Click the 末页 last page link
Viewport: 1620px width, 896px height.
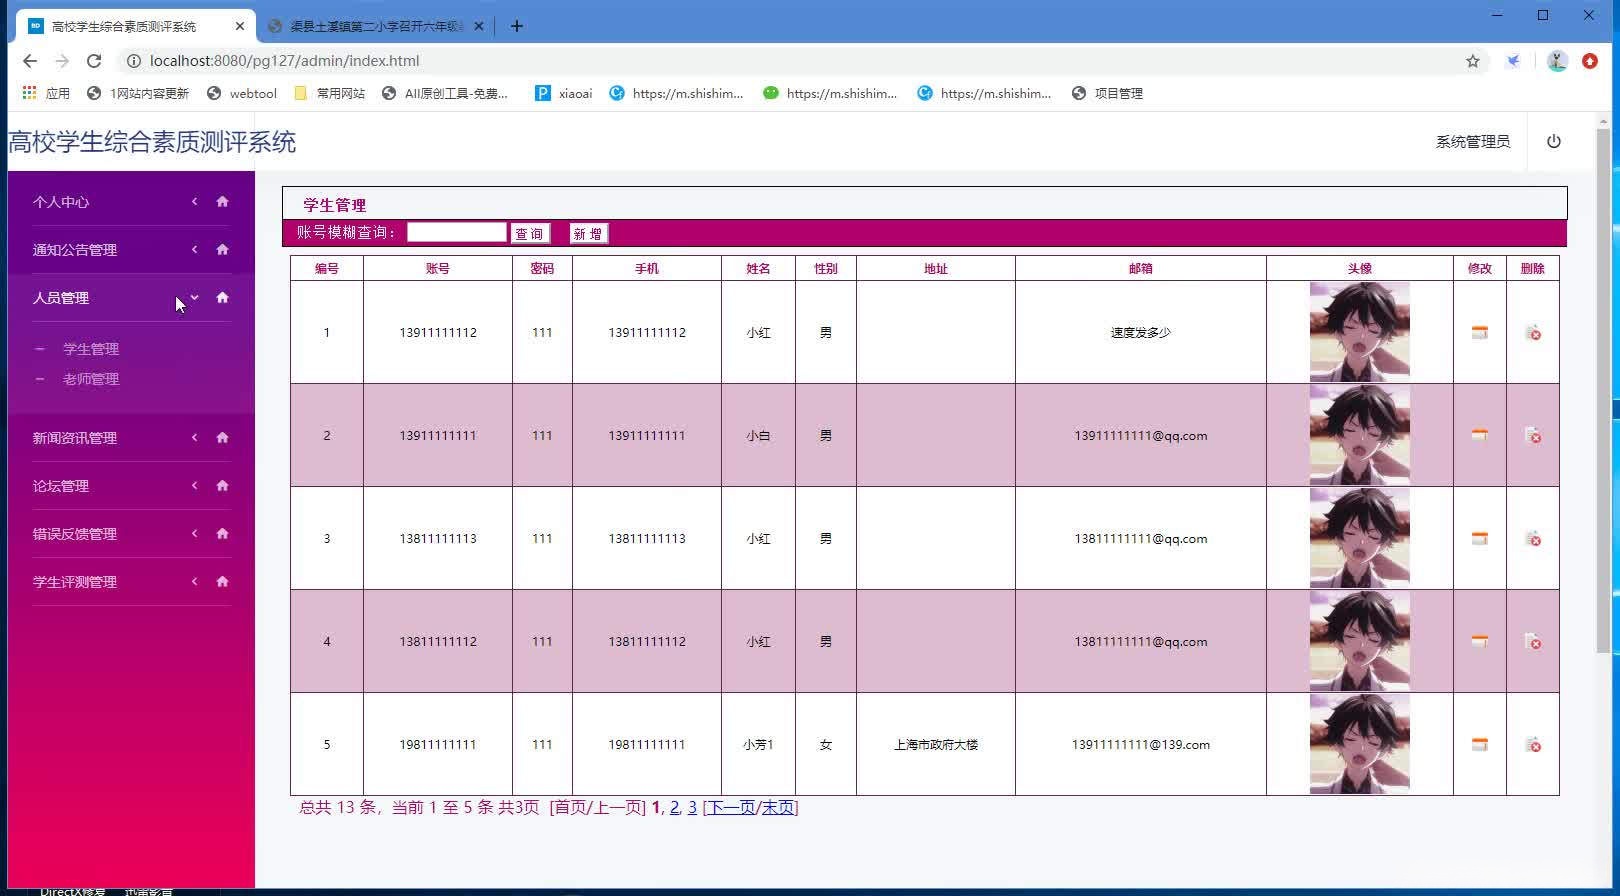pos(777,808)
